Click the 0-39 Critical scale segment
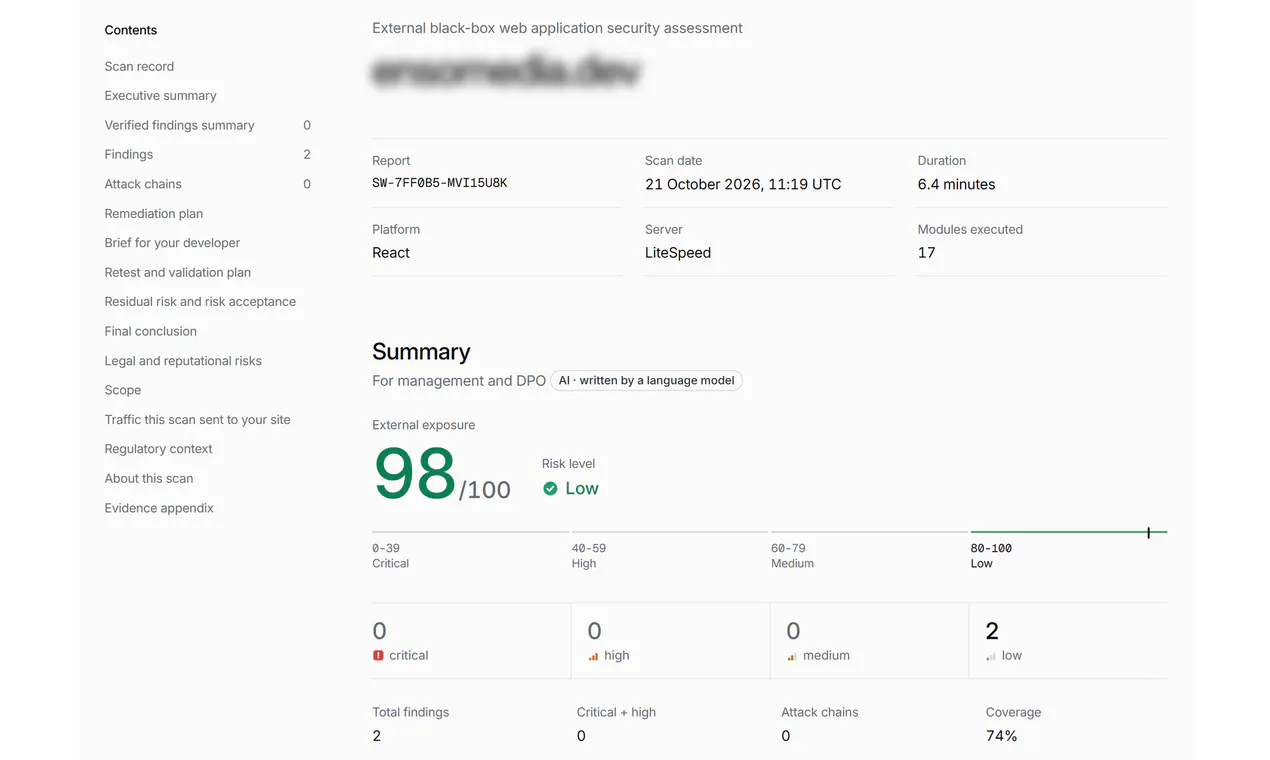Image resolution: width=1270 pixels, height=760 pixels. pyautogui.click(x=470, y=532)
